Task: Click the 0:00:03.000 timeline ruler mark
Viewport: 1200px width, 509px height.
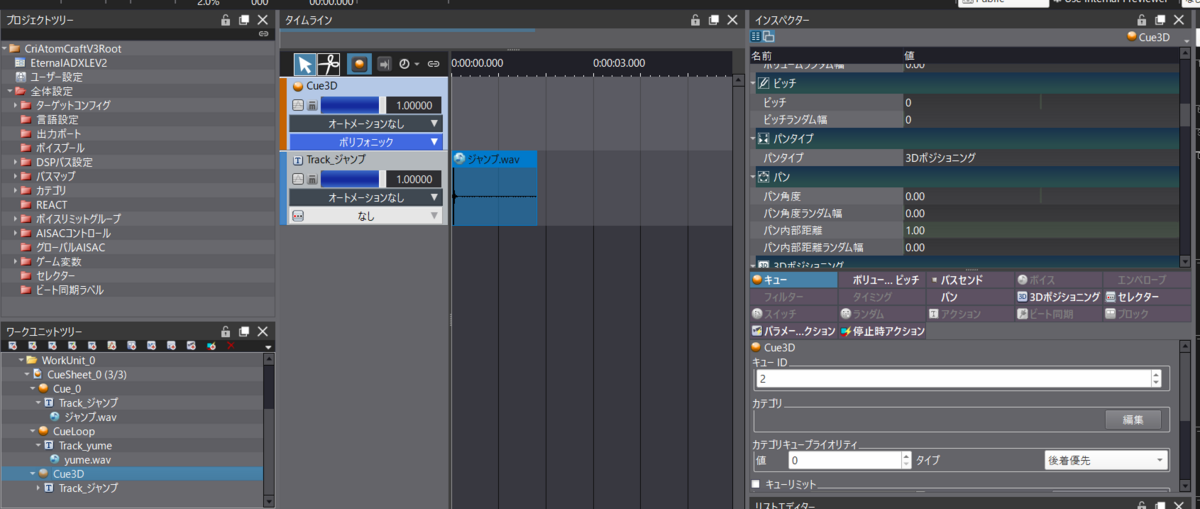Action: point(619,63)
